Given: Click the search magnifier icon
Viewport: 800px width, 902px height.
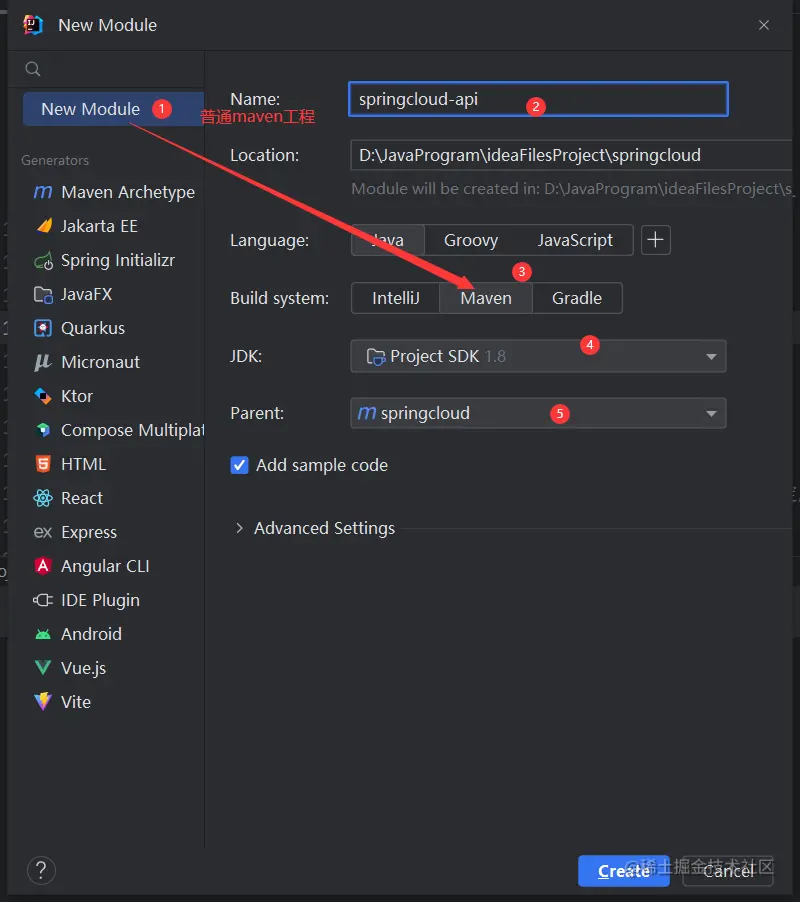Looking at the screenshot, I should coord(33,69).
